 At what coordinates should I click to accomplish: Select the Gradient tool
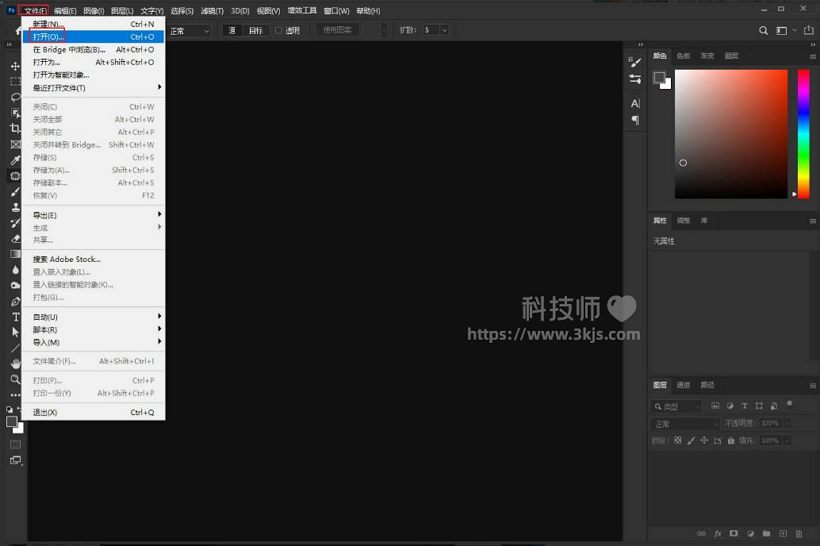point(15,254)
